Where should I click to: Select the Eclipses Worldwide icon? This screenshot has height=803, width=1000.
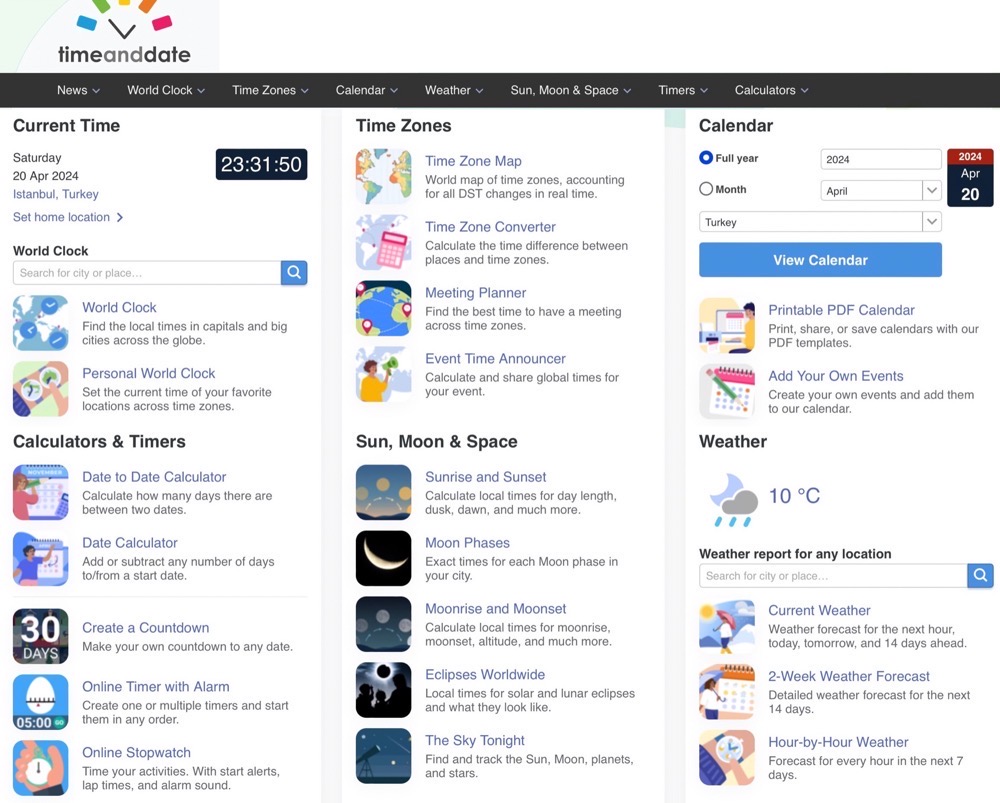click(383, 690)
